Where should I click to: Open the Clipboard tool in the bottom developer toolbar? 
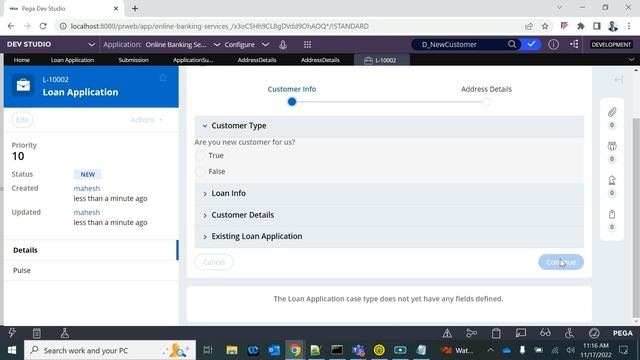pyautogui.click(x=37, y=333)
